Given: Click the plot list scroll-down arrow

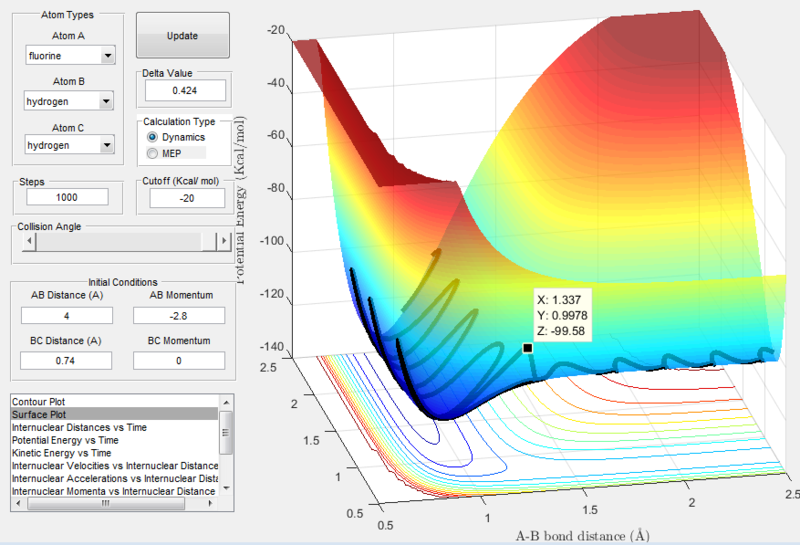Looking at the screenshot, I should click(x=227, y=488).
